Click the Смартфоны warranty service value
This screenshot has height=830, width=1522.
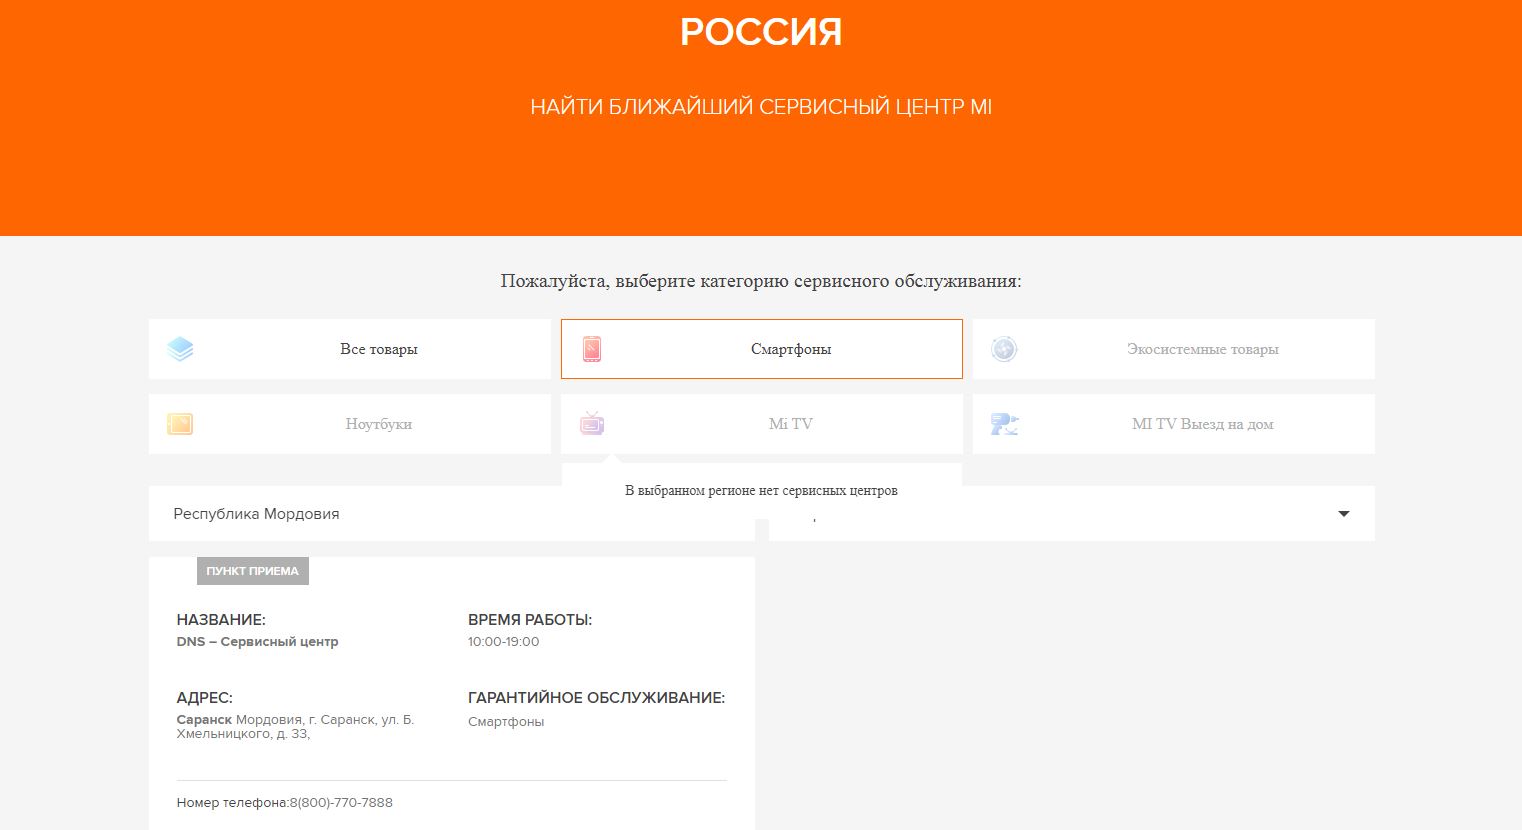(506, 722)
